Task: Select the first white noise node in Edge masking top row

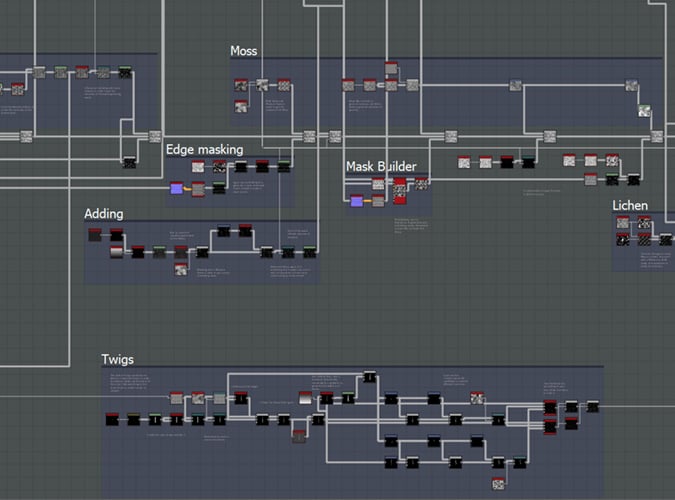Action: (198, 166)
